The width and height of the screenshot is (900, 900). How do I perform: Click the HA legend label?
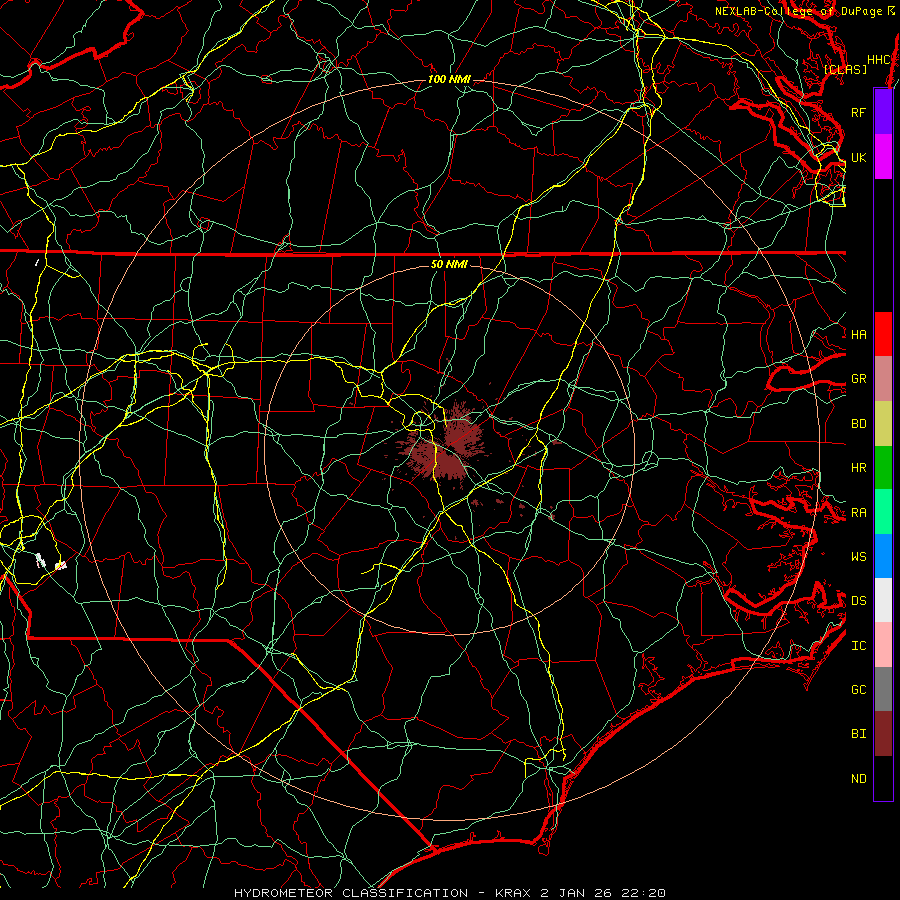pyautogui.click(x=858, y=334)
